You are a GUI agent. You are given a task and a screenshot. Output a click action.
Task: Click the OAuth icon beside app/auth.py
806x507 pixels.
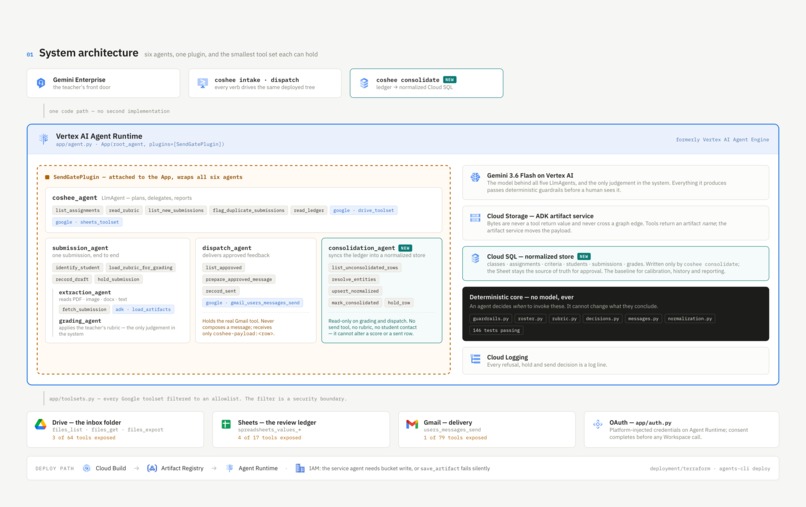(597, 424)
